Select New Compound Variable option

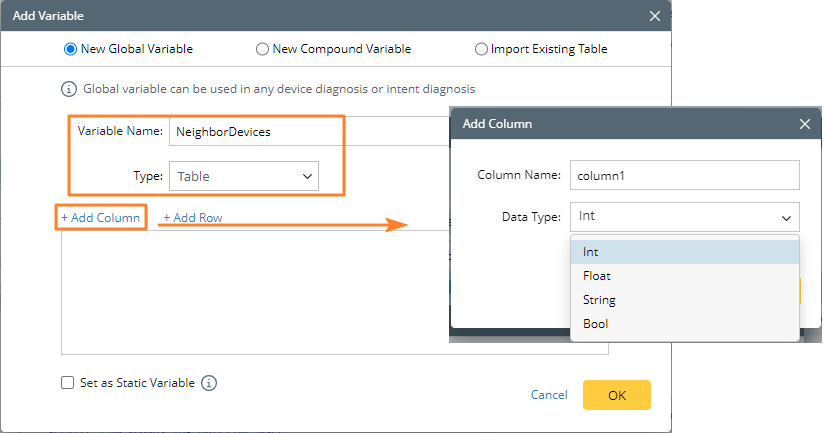pyautogui.click(x=262, y=49)
